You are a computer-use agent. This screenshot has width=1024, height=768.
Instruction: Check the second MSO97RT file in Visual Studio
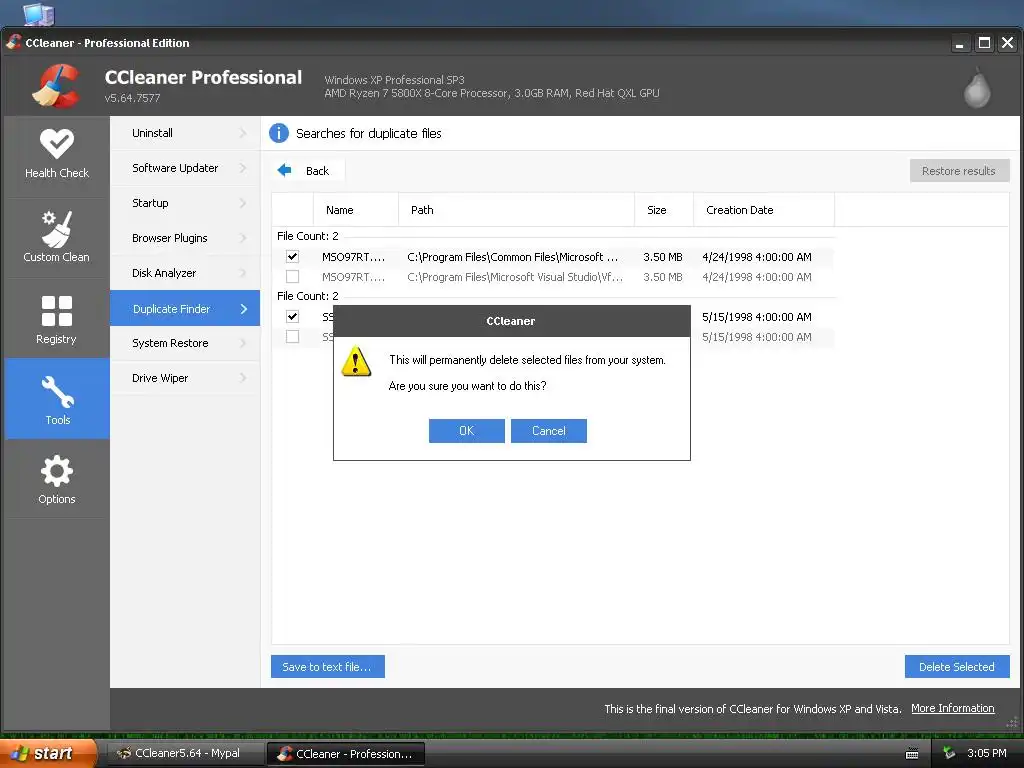click(x=293, y=277)
